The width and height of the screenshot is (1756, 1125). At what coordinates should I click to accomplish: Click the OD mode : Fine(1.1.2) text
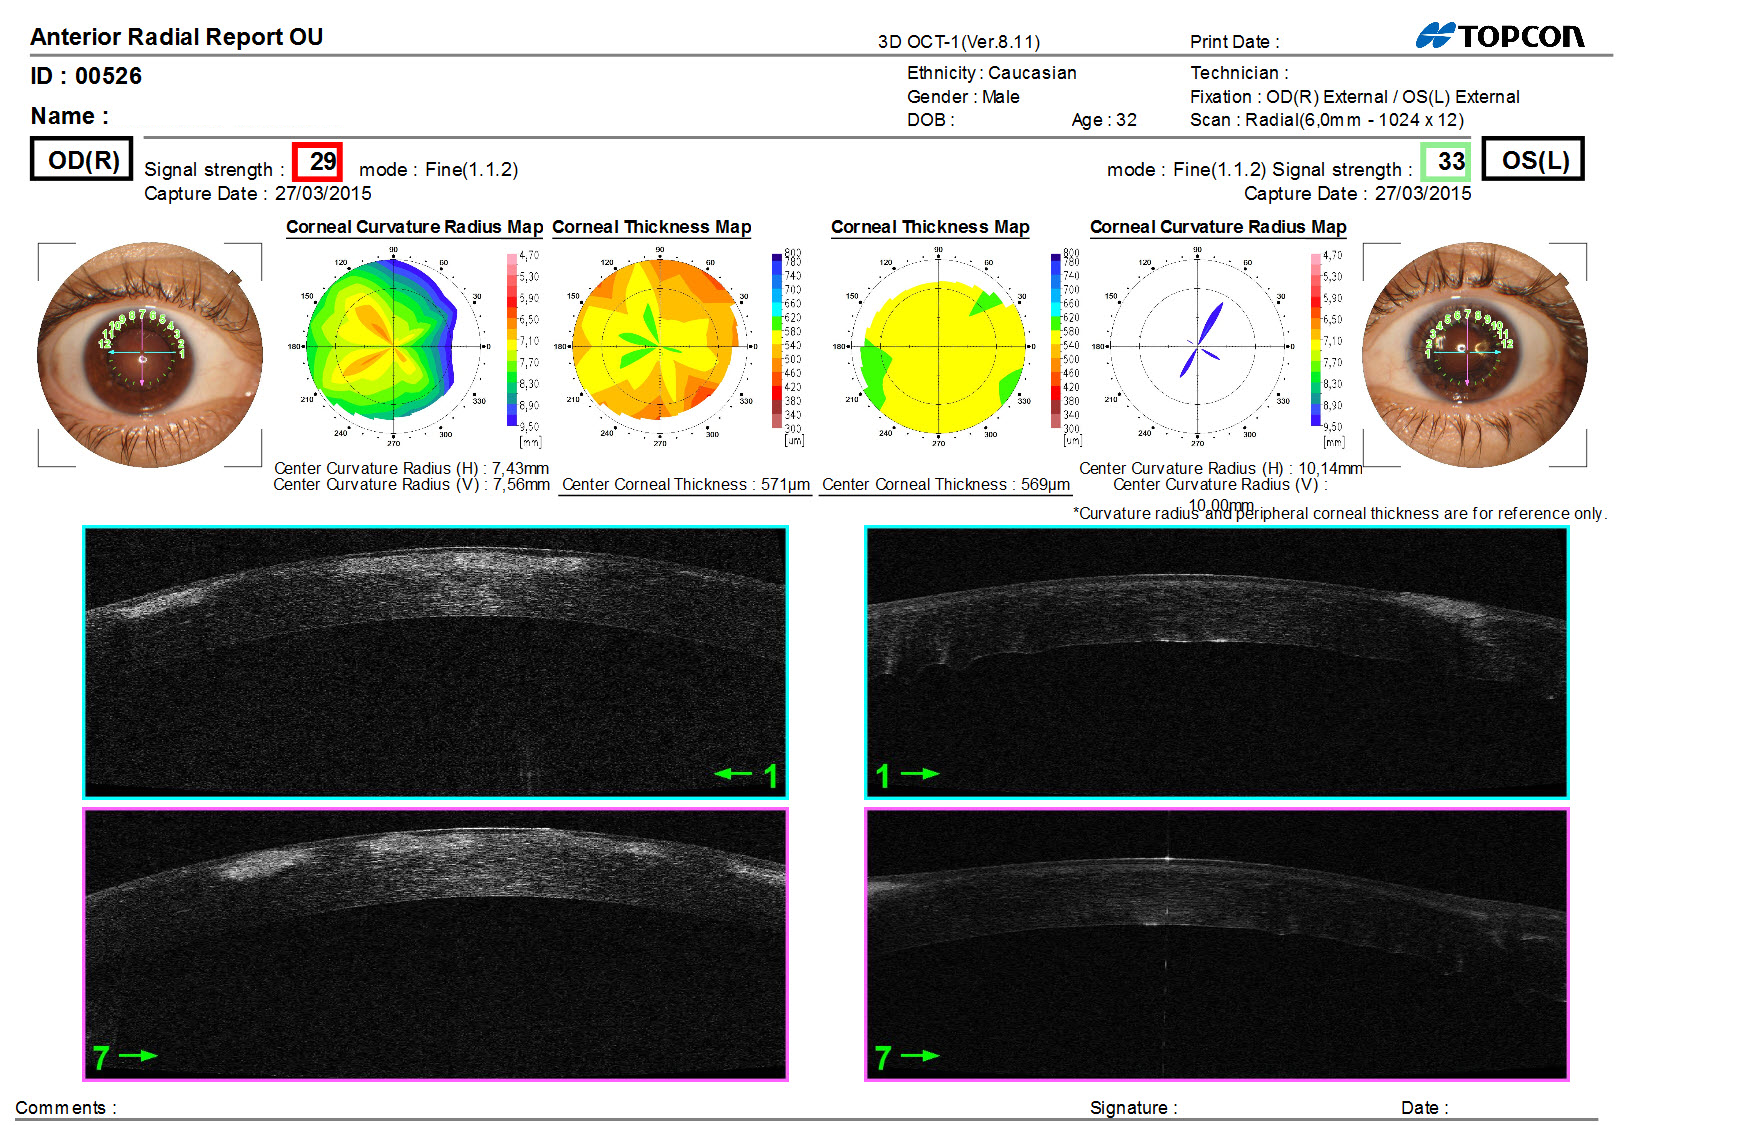(x=439, y=169)
